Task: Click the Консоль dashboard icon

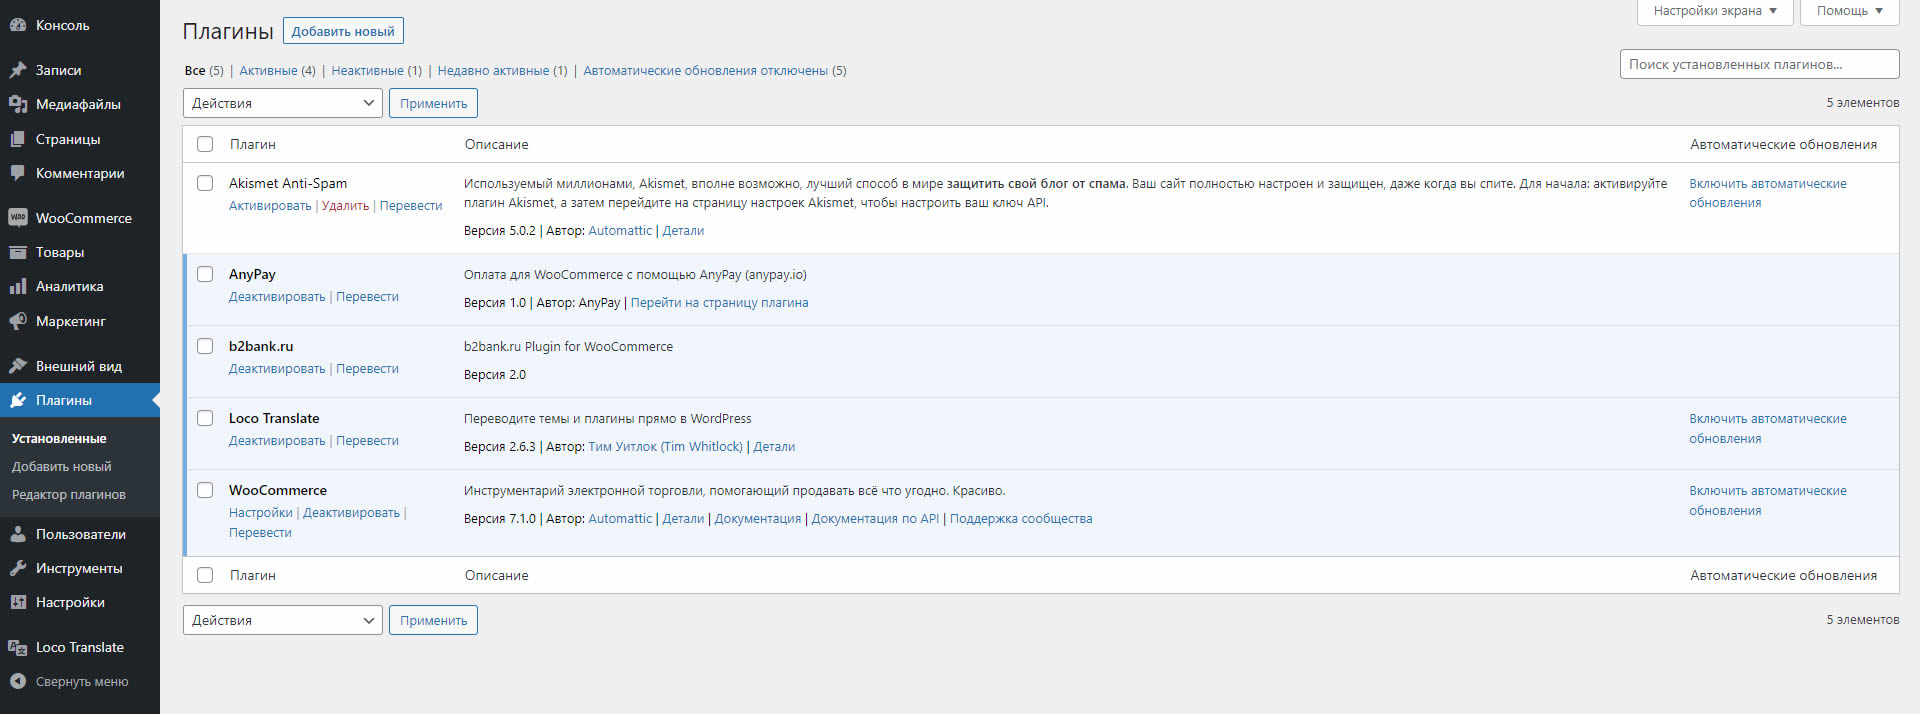Action: (17, 25)
